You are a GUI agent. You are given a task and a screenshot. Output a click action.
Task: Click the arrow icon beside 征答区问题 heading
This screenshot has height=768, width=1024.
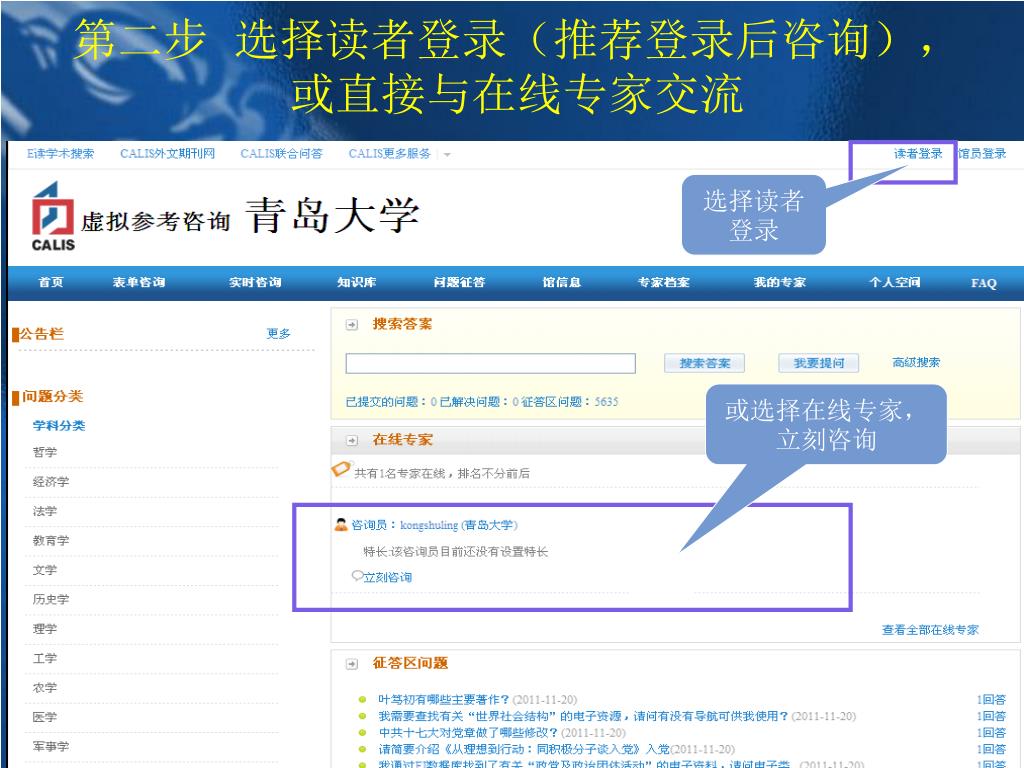tap(352, 664)
